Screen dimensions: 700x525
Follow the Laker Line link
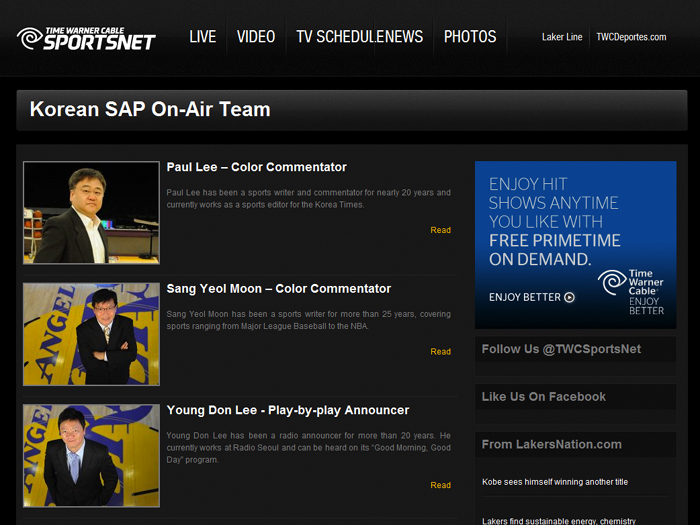coord(562,37)
